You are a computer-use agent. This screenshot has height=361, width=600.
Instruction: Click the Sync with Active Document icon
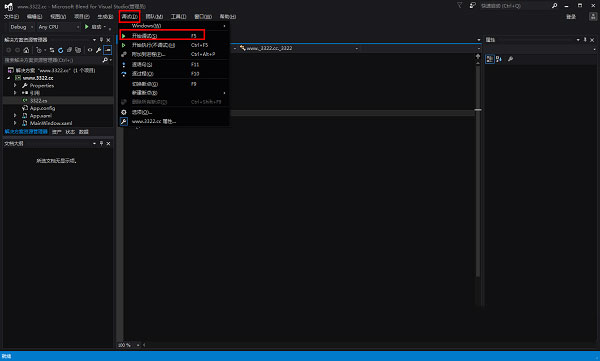coord(52,50)
